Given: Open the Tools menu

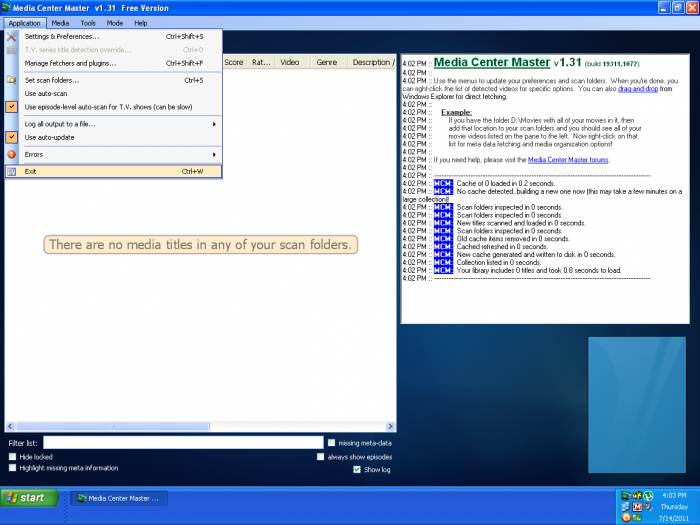Looking at the screenshot, I should [x=88, y=23].
